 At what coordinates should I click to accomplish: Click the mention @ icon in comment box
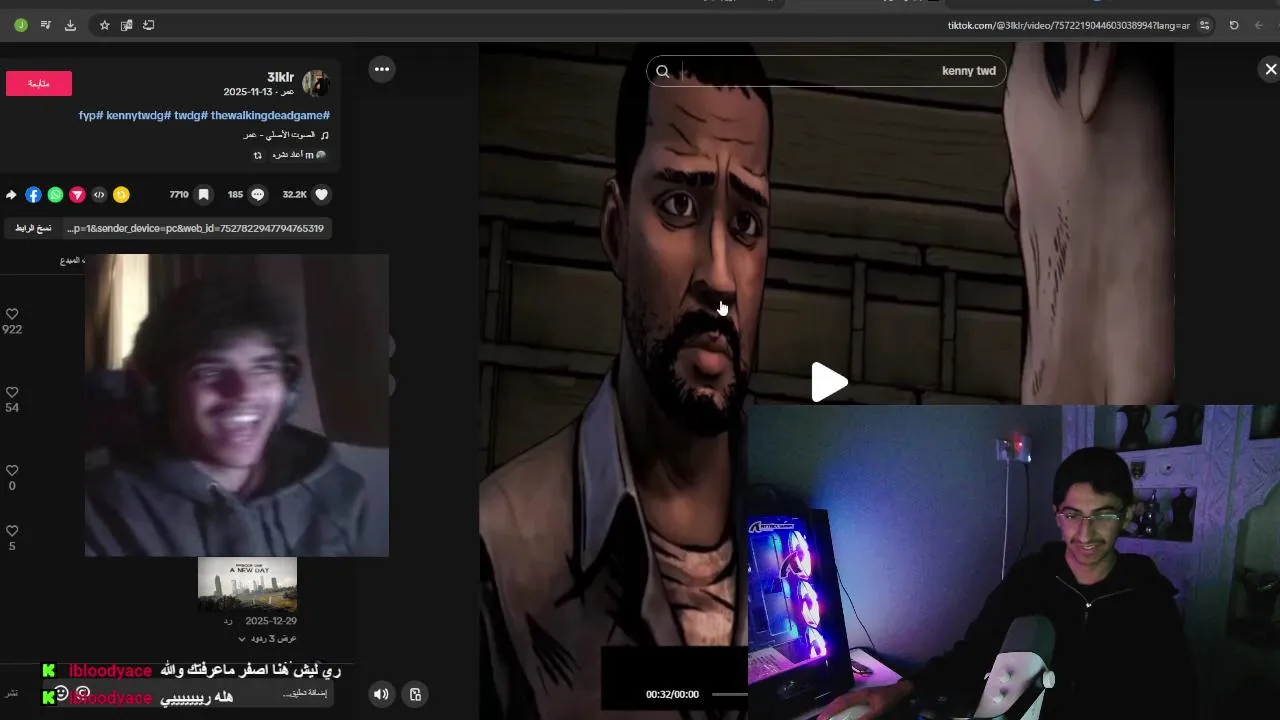(x=83, y=692)
